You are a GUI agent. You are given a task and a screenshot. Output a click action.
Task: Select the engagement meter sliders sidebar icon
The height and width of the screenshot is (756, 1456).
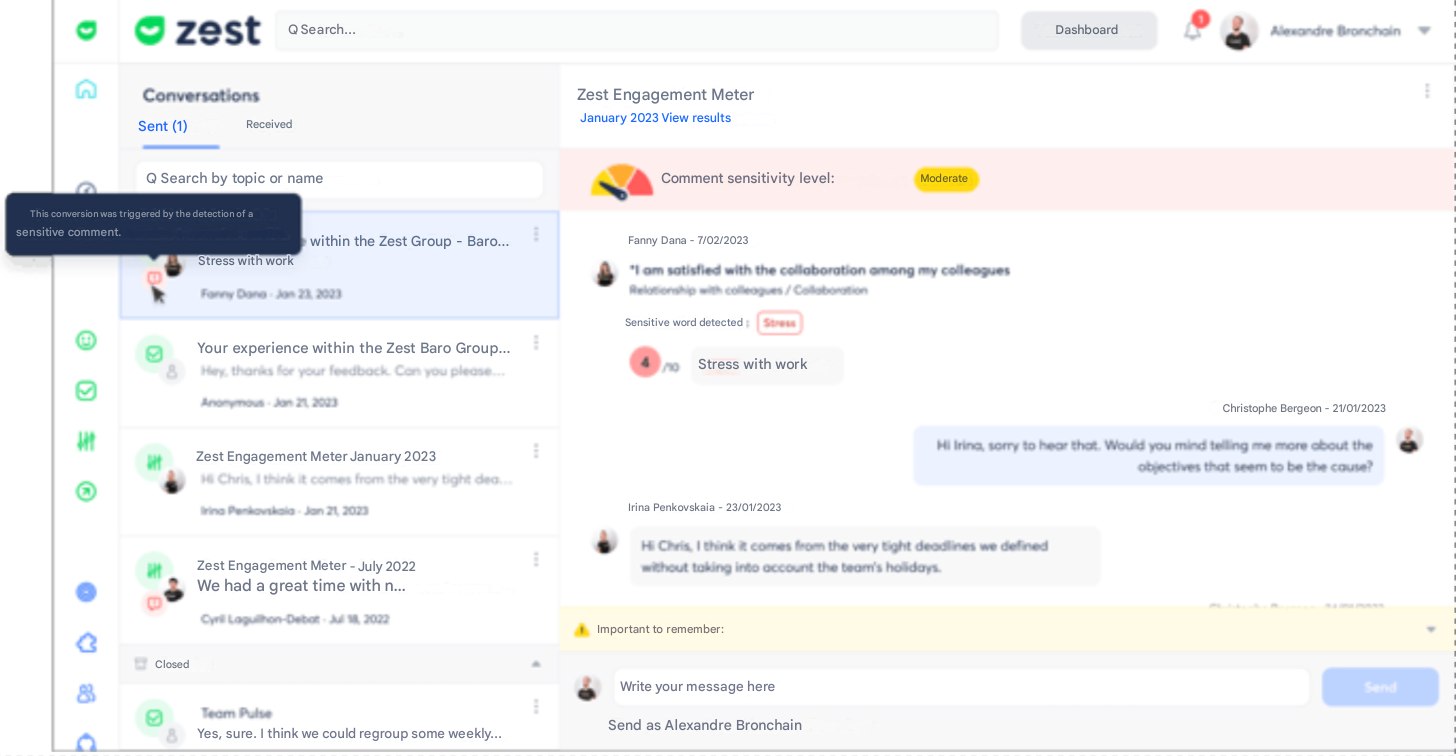(x=86, y=441)
